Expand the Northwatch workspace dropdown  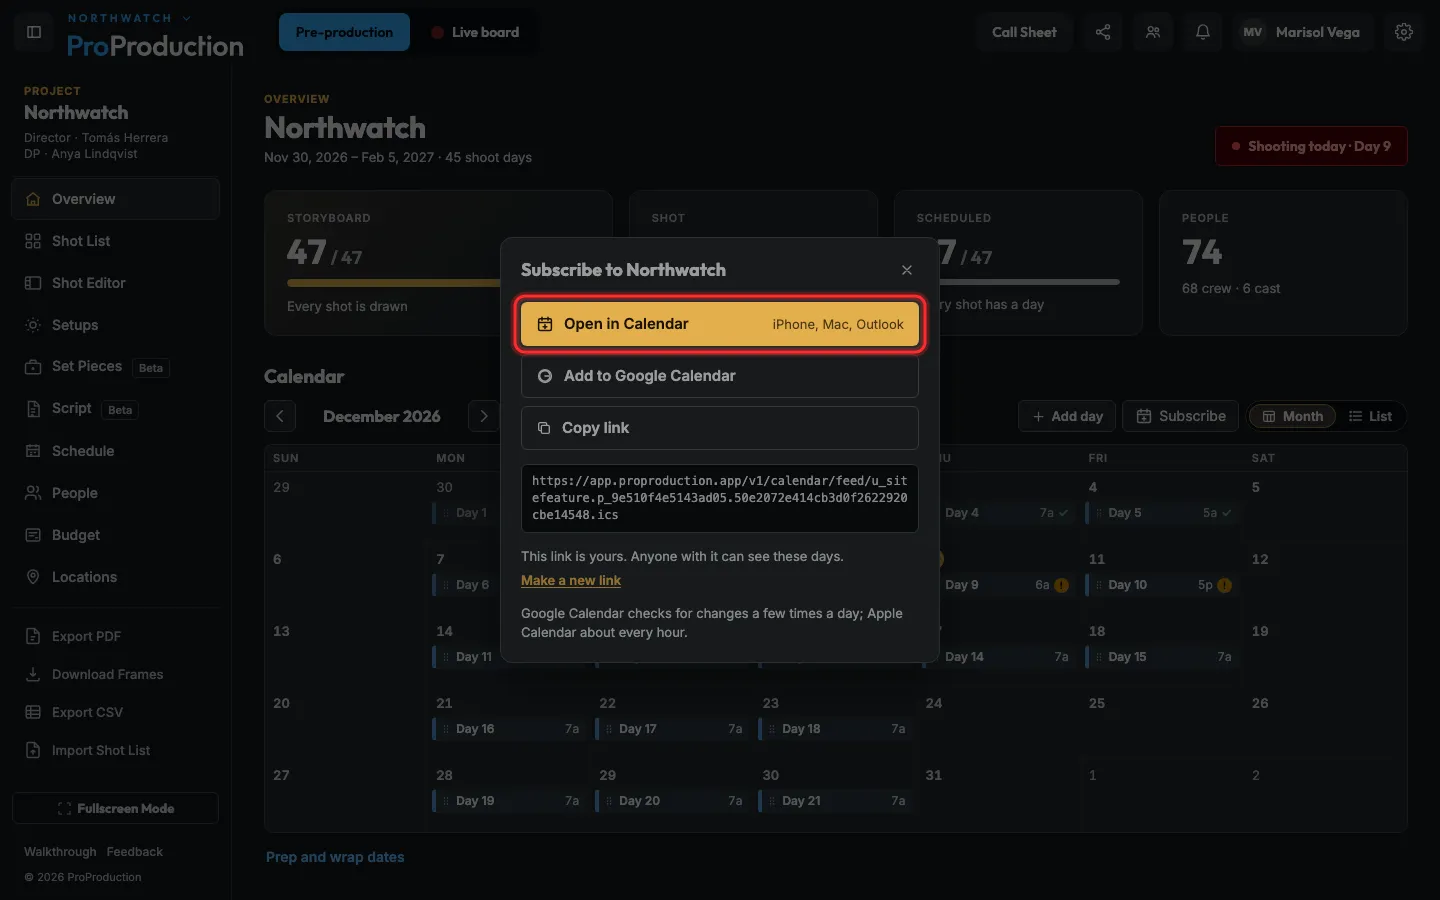[x=129, y=18]
